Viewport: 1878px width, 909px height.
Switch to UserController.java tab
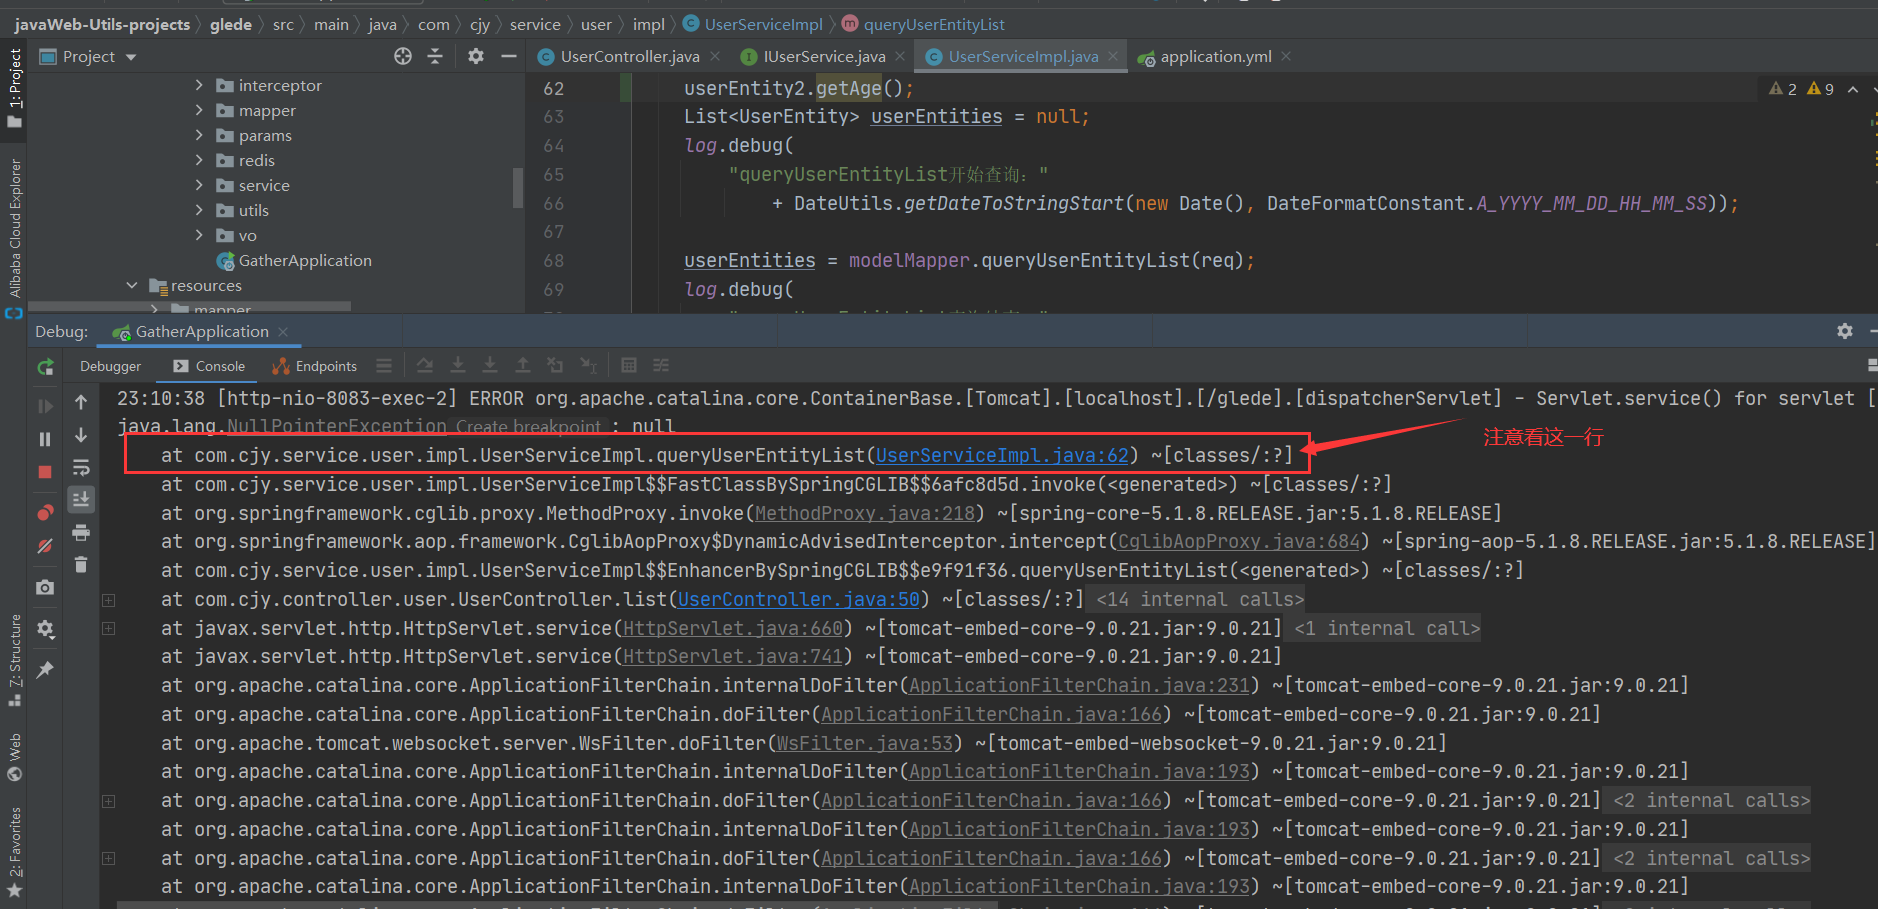629,57
